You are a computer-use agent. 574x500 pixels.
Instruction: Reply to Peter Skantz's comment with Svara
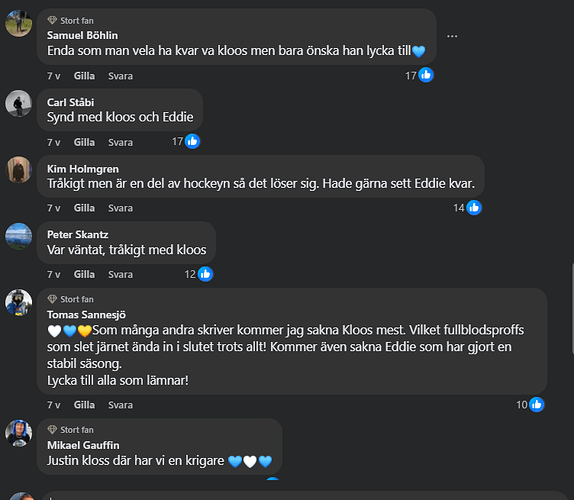coord(120,274)
